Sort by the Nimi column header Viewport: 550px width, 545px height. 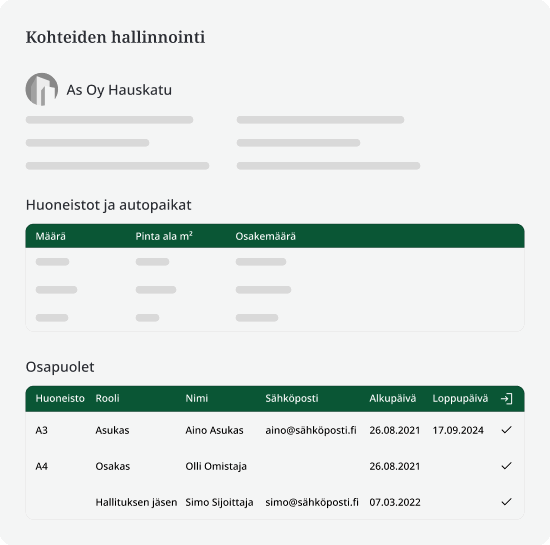pos(197,398)
